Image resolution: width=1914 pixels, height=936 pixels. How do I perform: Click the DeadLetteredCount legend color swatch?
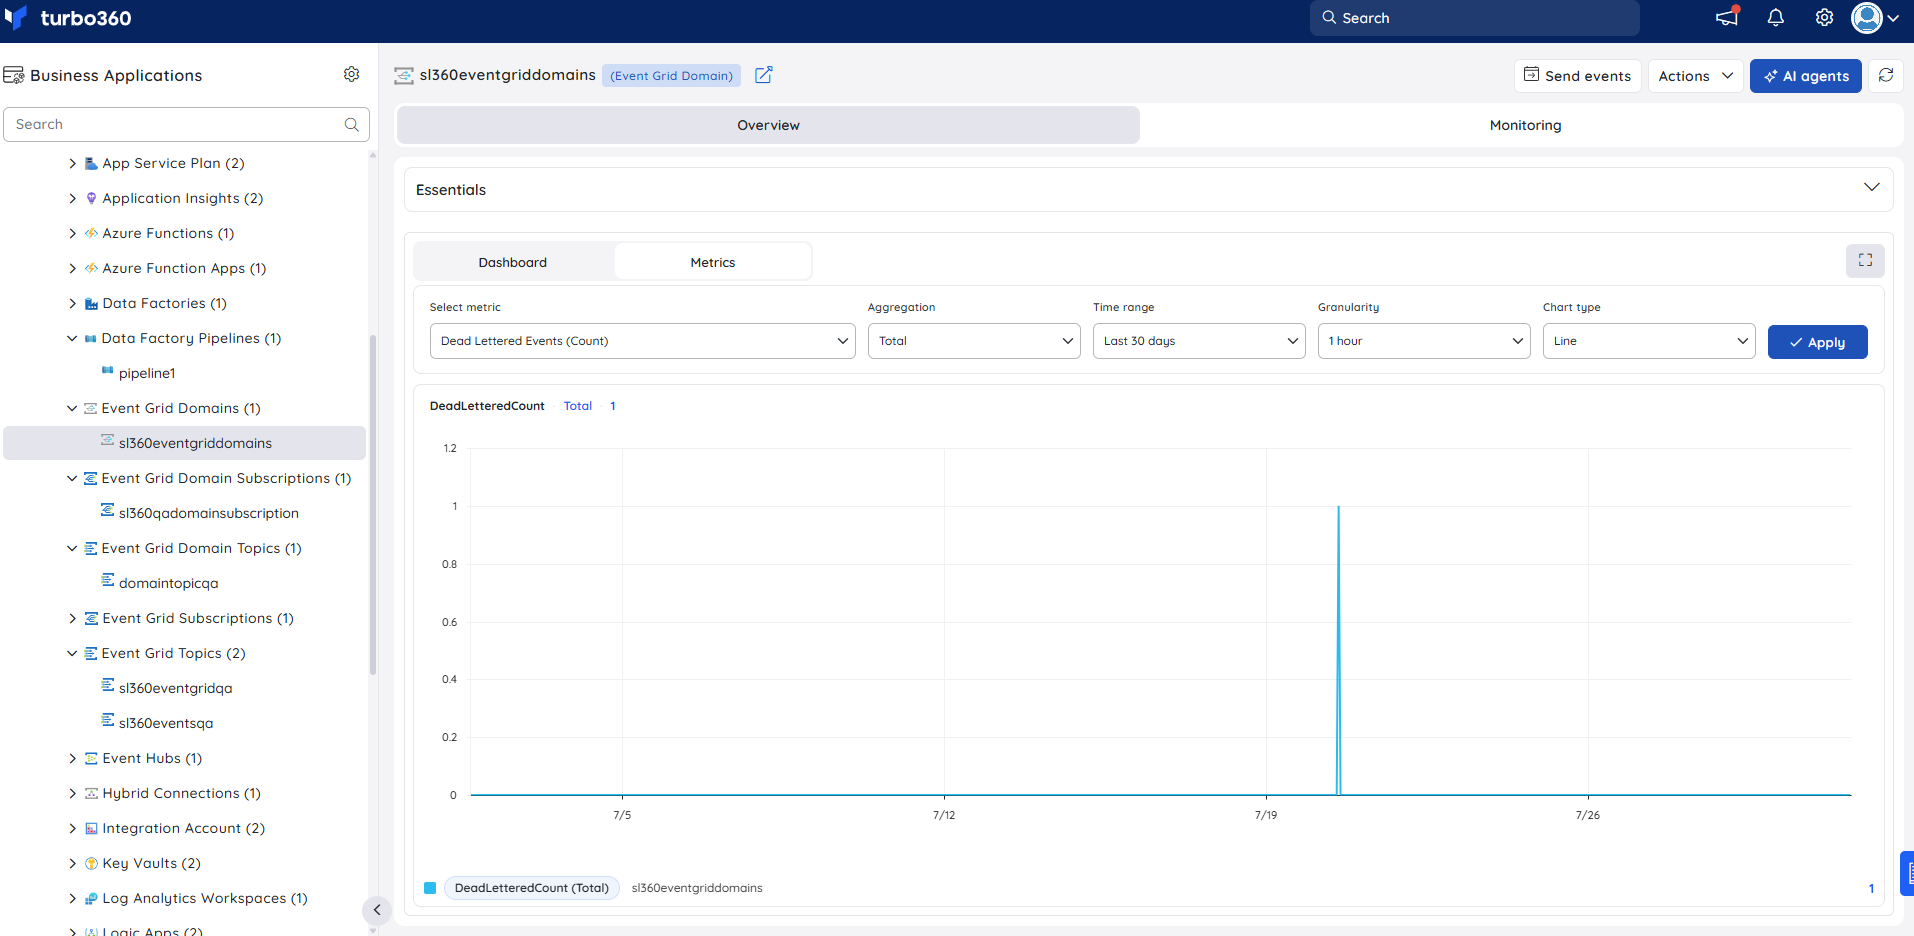coord(430,888)
